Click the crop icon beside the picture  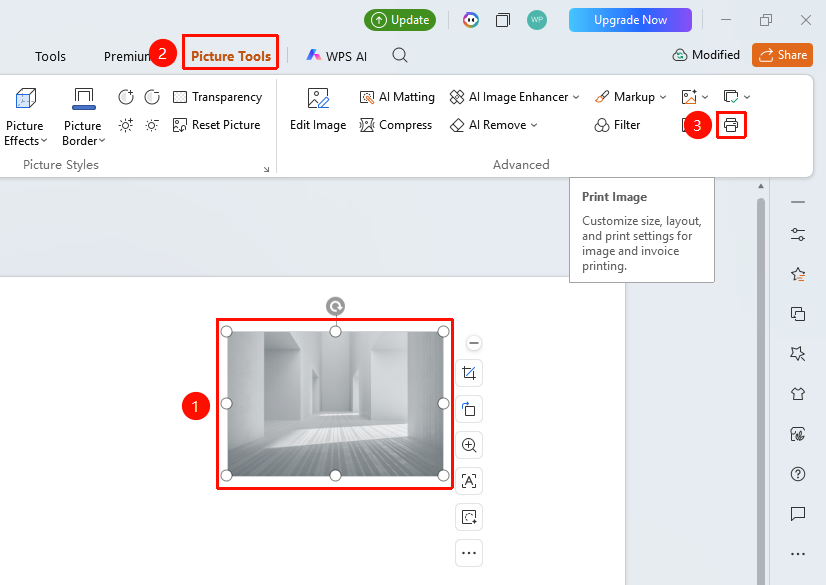(x=469, y=373)
